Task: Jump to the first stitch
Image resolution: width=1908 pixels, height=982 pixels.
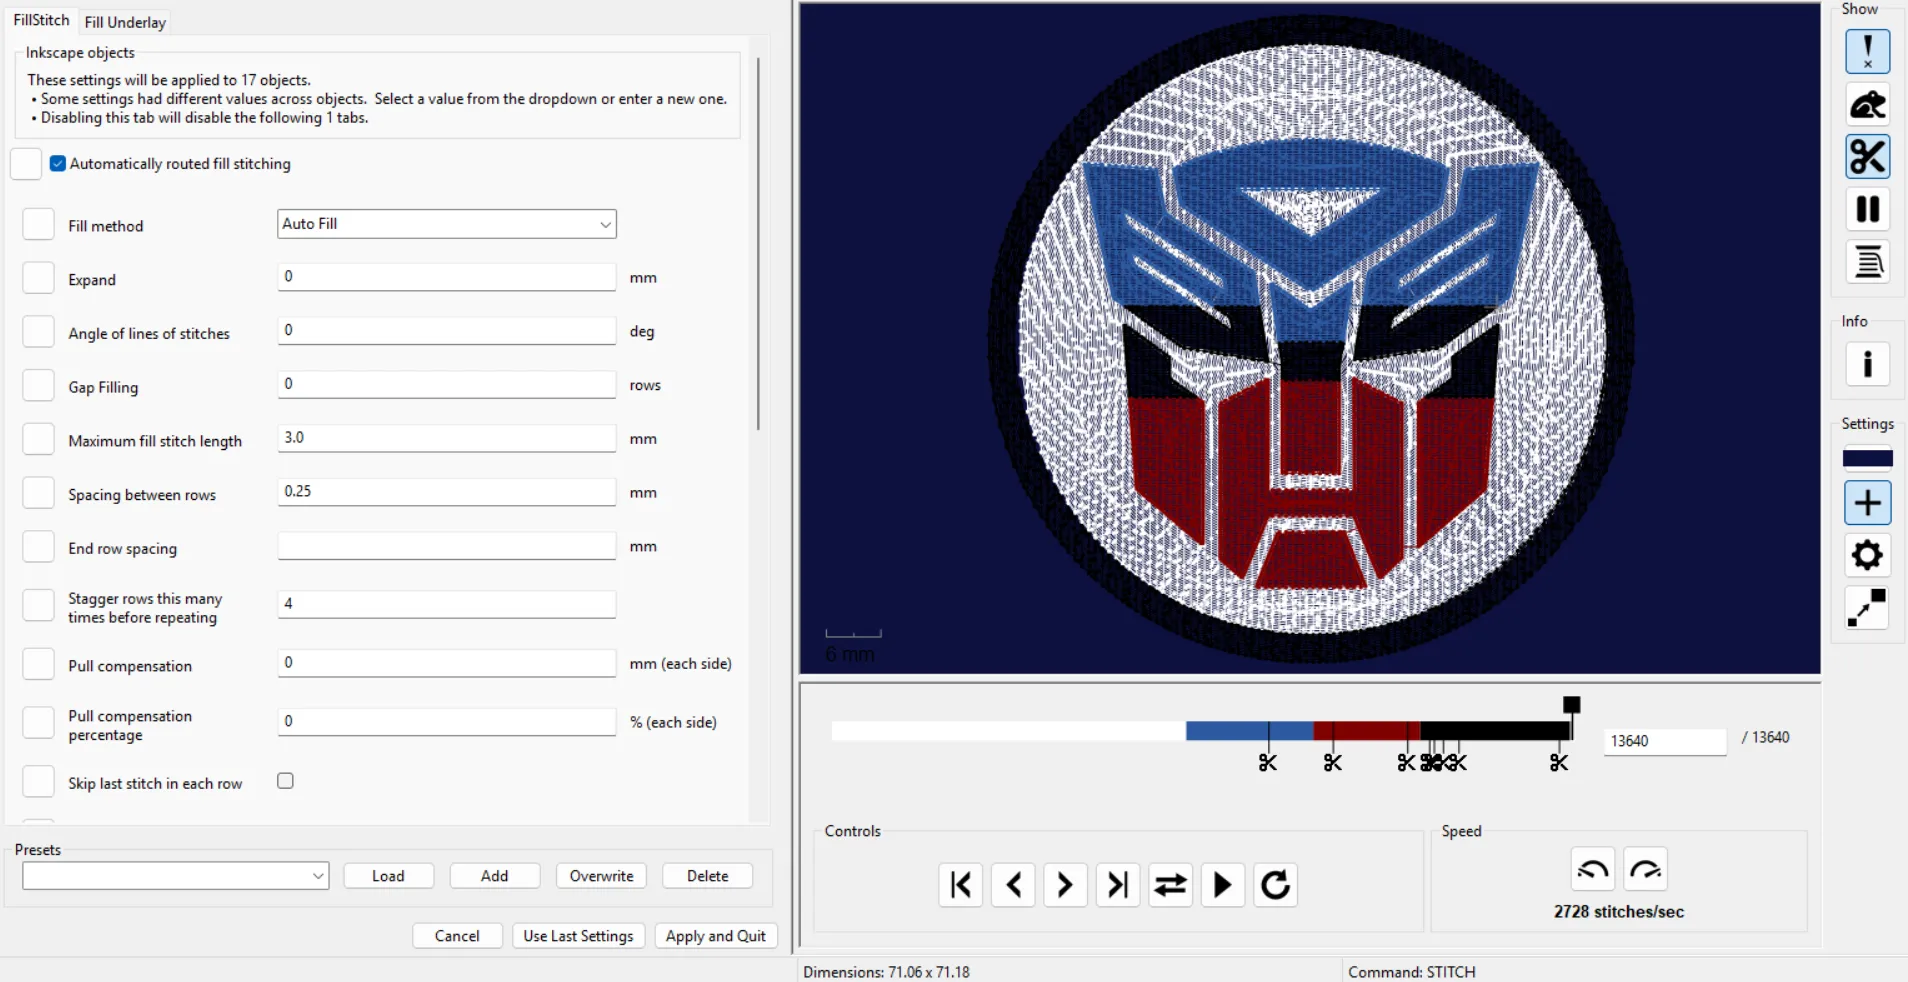Action: pyautogui.click(x=961, y=885)
